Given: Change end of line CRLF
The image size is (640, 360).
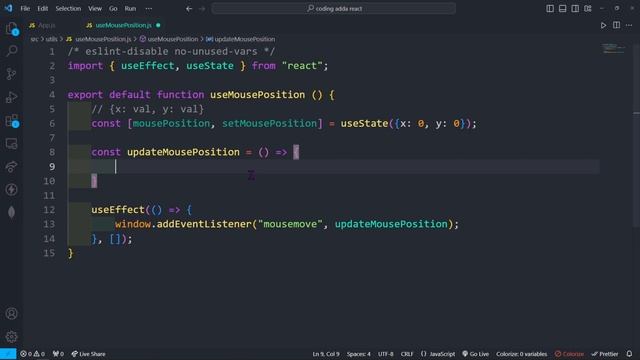Looking at the screenshot, I should point(407,354).
